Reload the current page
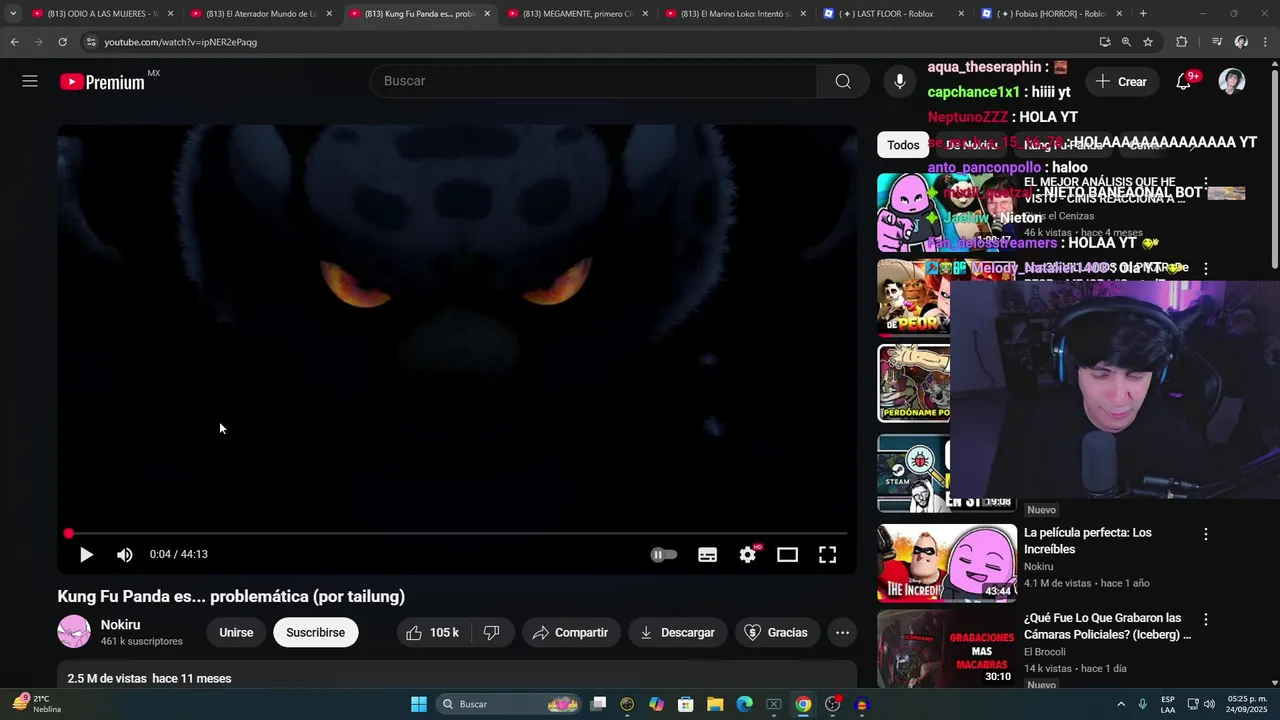Image resolution: width=1280 pixels, height=720 pixels. click(x=62, y=42)
